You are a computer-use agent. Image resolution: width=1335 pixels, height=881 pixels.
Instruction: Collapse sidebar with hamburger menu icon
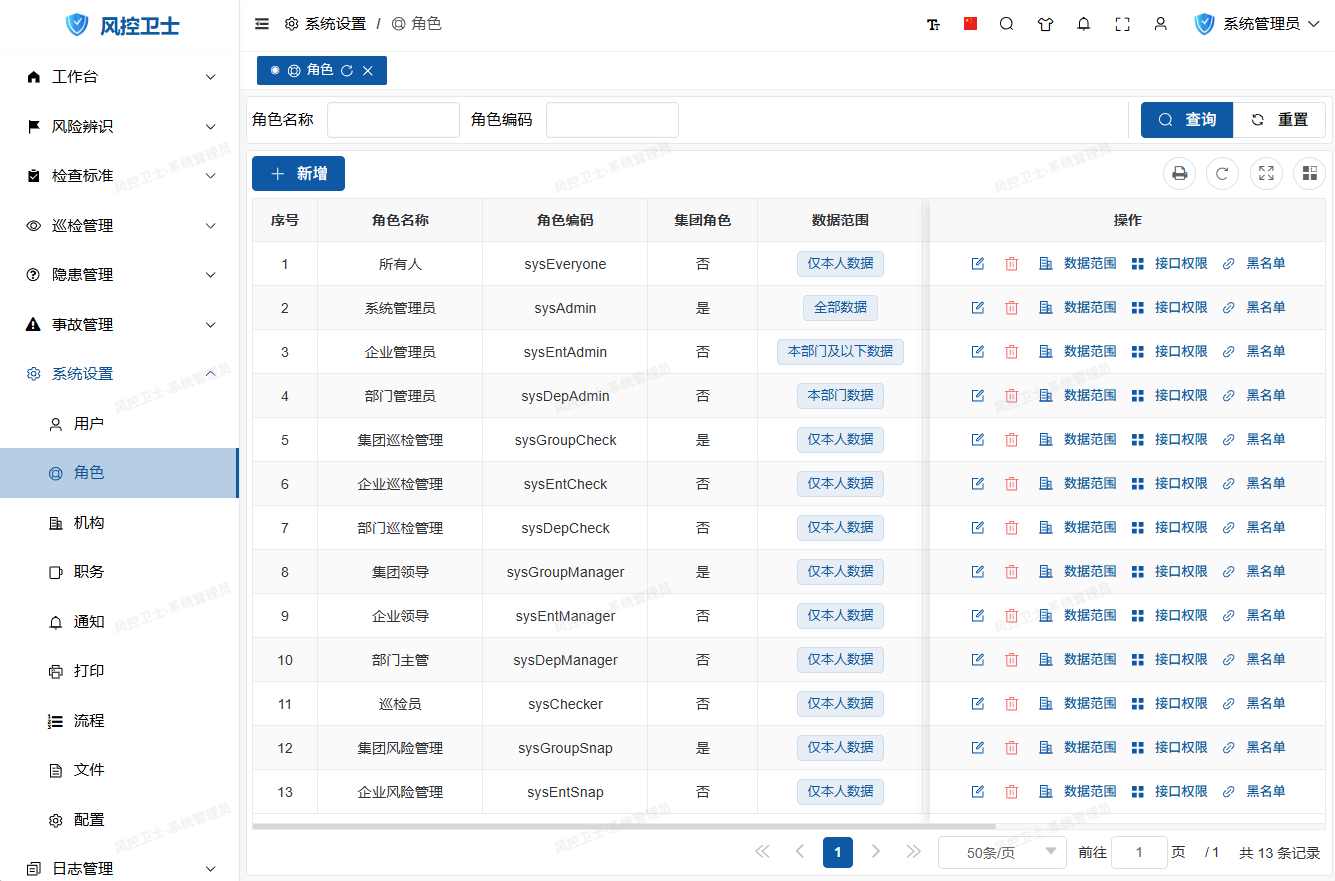click(x=262, y=24)
